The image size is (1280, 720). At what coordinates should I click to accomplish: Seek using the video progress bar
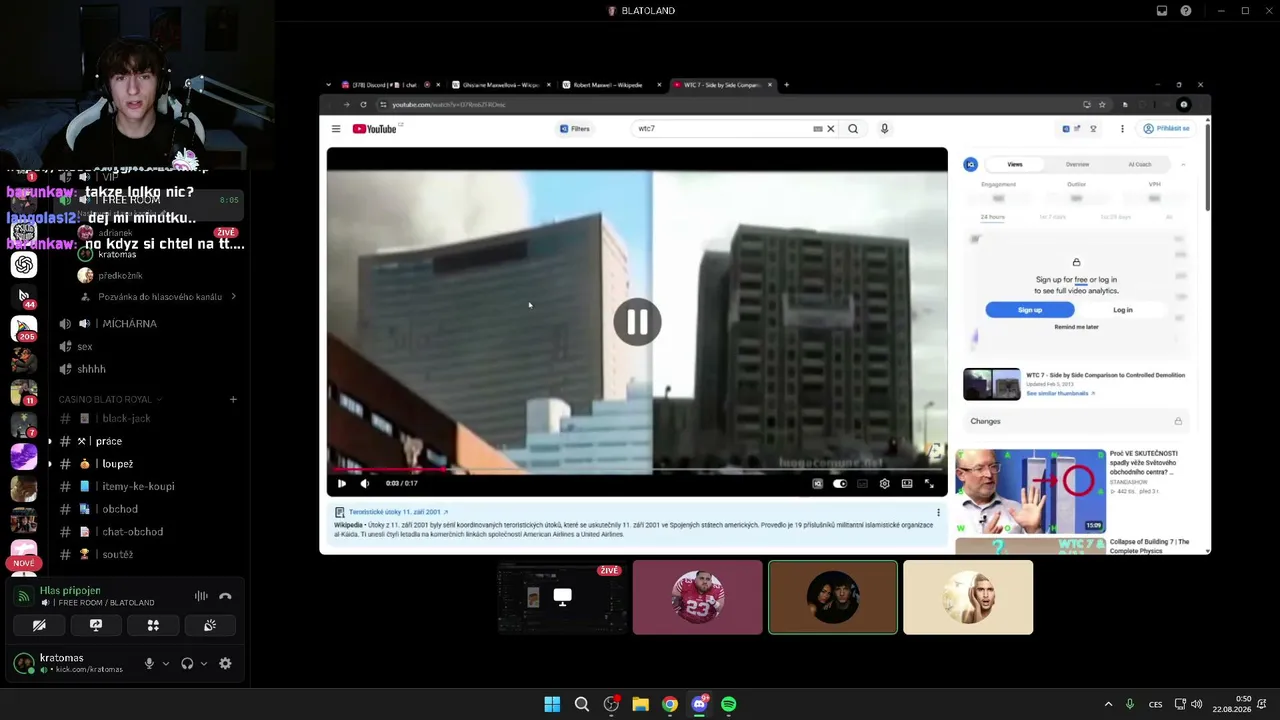637,469
